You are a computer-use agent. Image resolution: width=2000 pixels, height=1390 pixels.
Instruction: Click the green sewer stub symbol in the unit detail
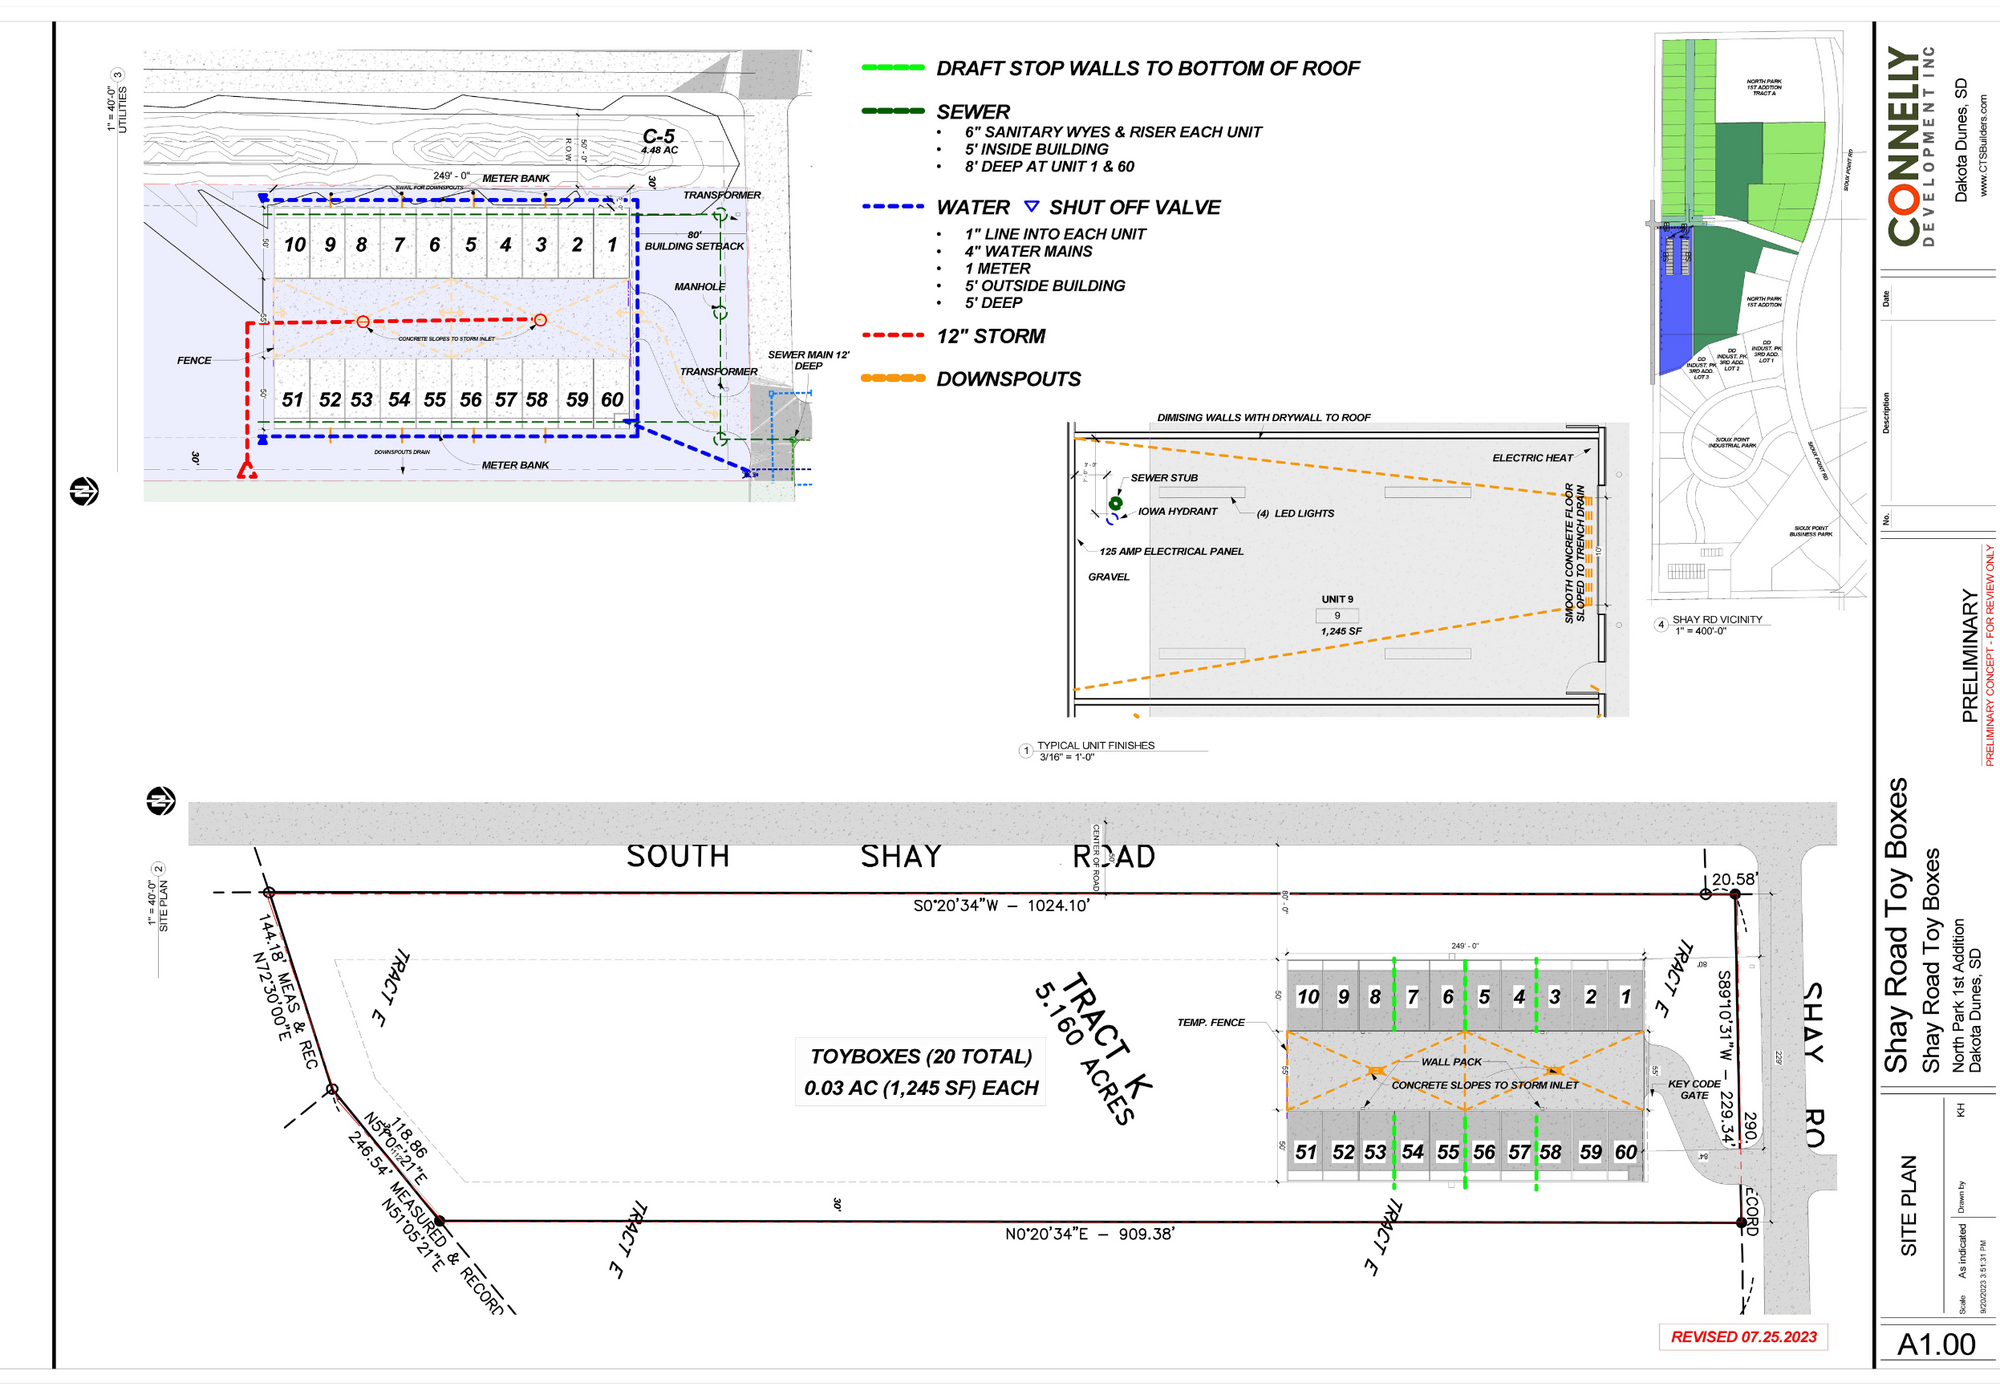[1115, 503]
